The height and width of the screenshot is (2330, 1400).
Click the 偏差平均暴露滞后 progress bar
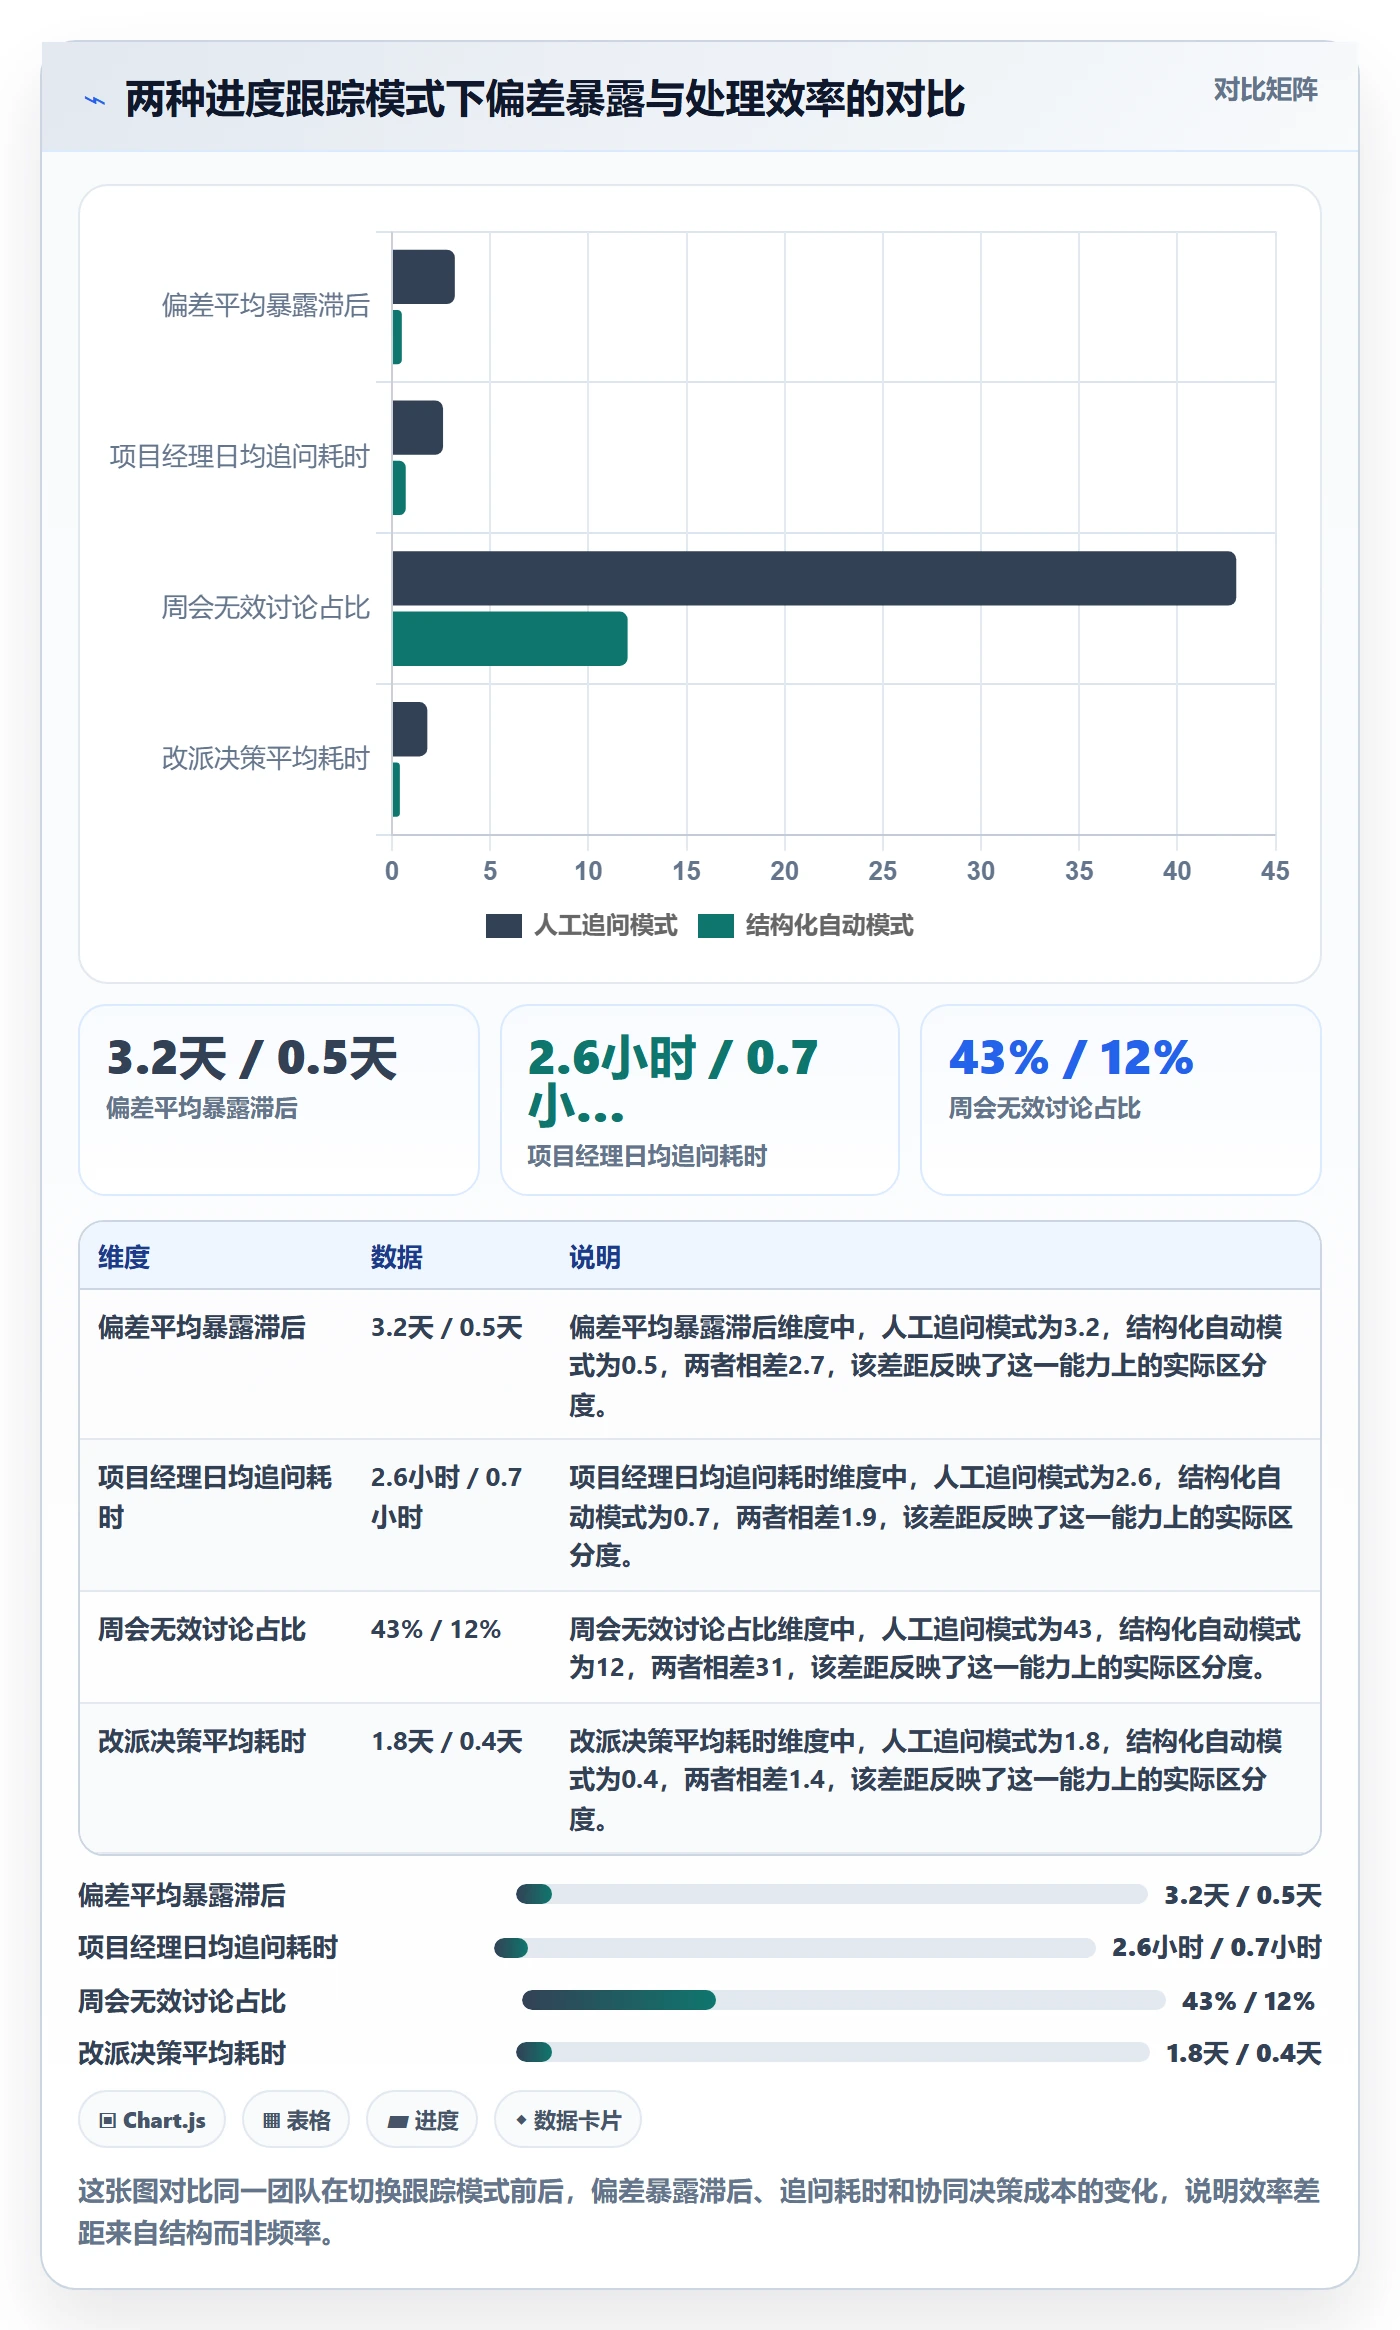[831, 1894]
